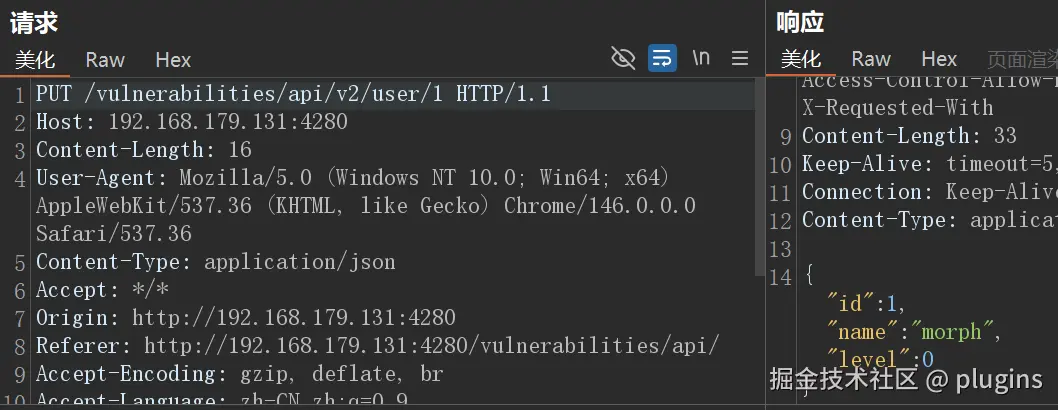Click the 掘金技术社区 @ plugins watermark
1058x410 pixels.
[x=906, y=380]
